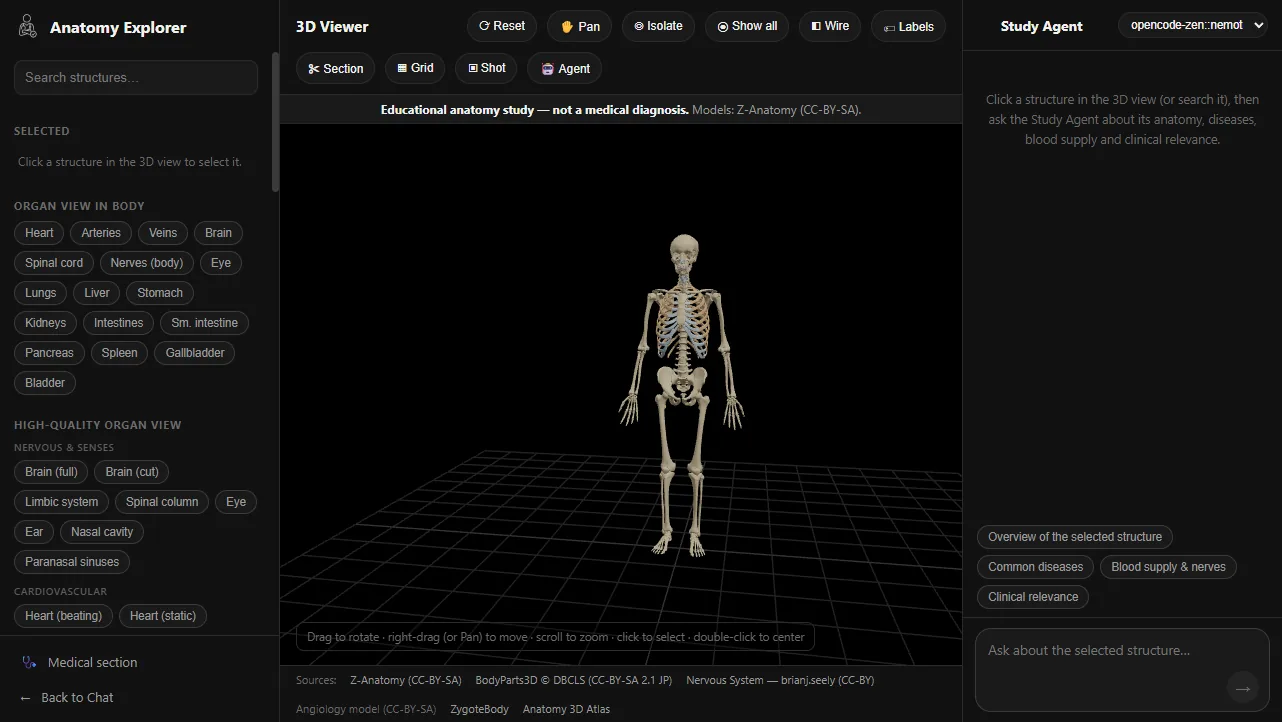
Task: Select the Sm. intestine chip
Action: [x=205, y=323]
